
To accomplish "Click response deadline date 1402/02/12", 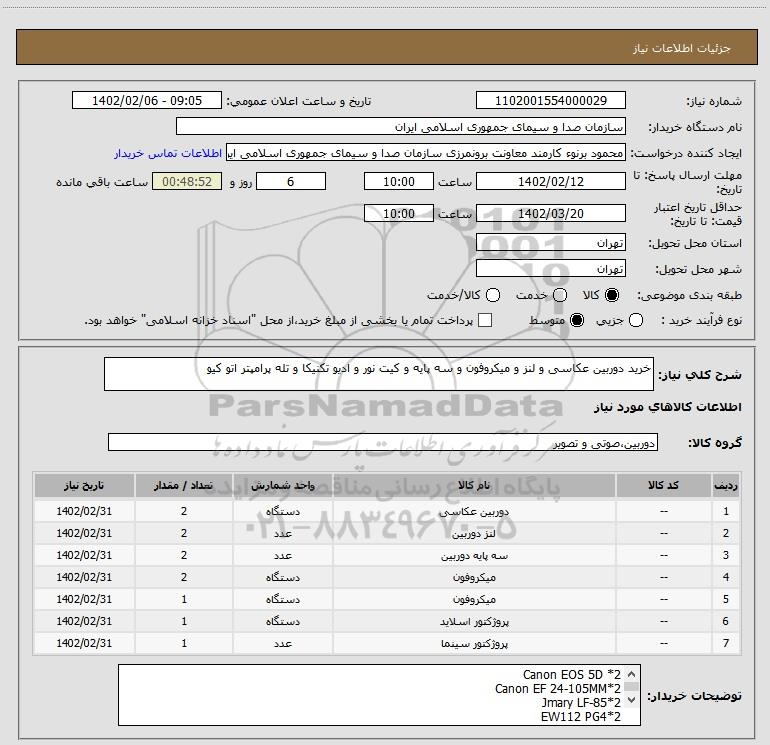I will 550,181.
